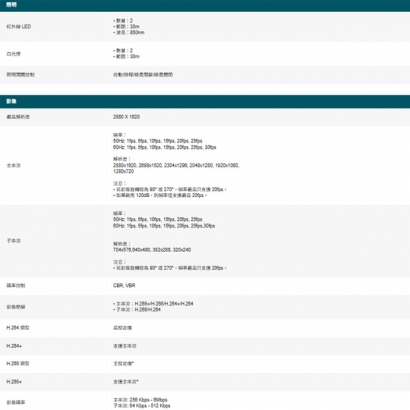Image resolution: width=410 pixels, height=410 pixels.
Task: Select the value in the H.265+ row
Action: (126, 382)
